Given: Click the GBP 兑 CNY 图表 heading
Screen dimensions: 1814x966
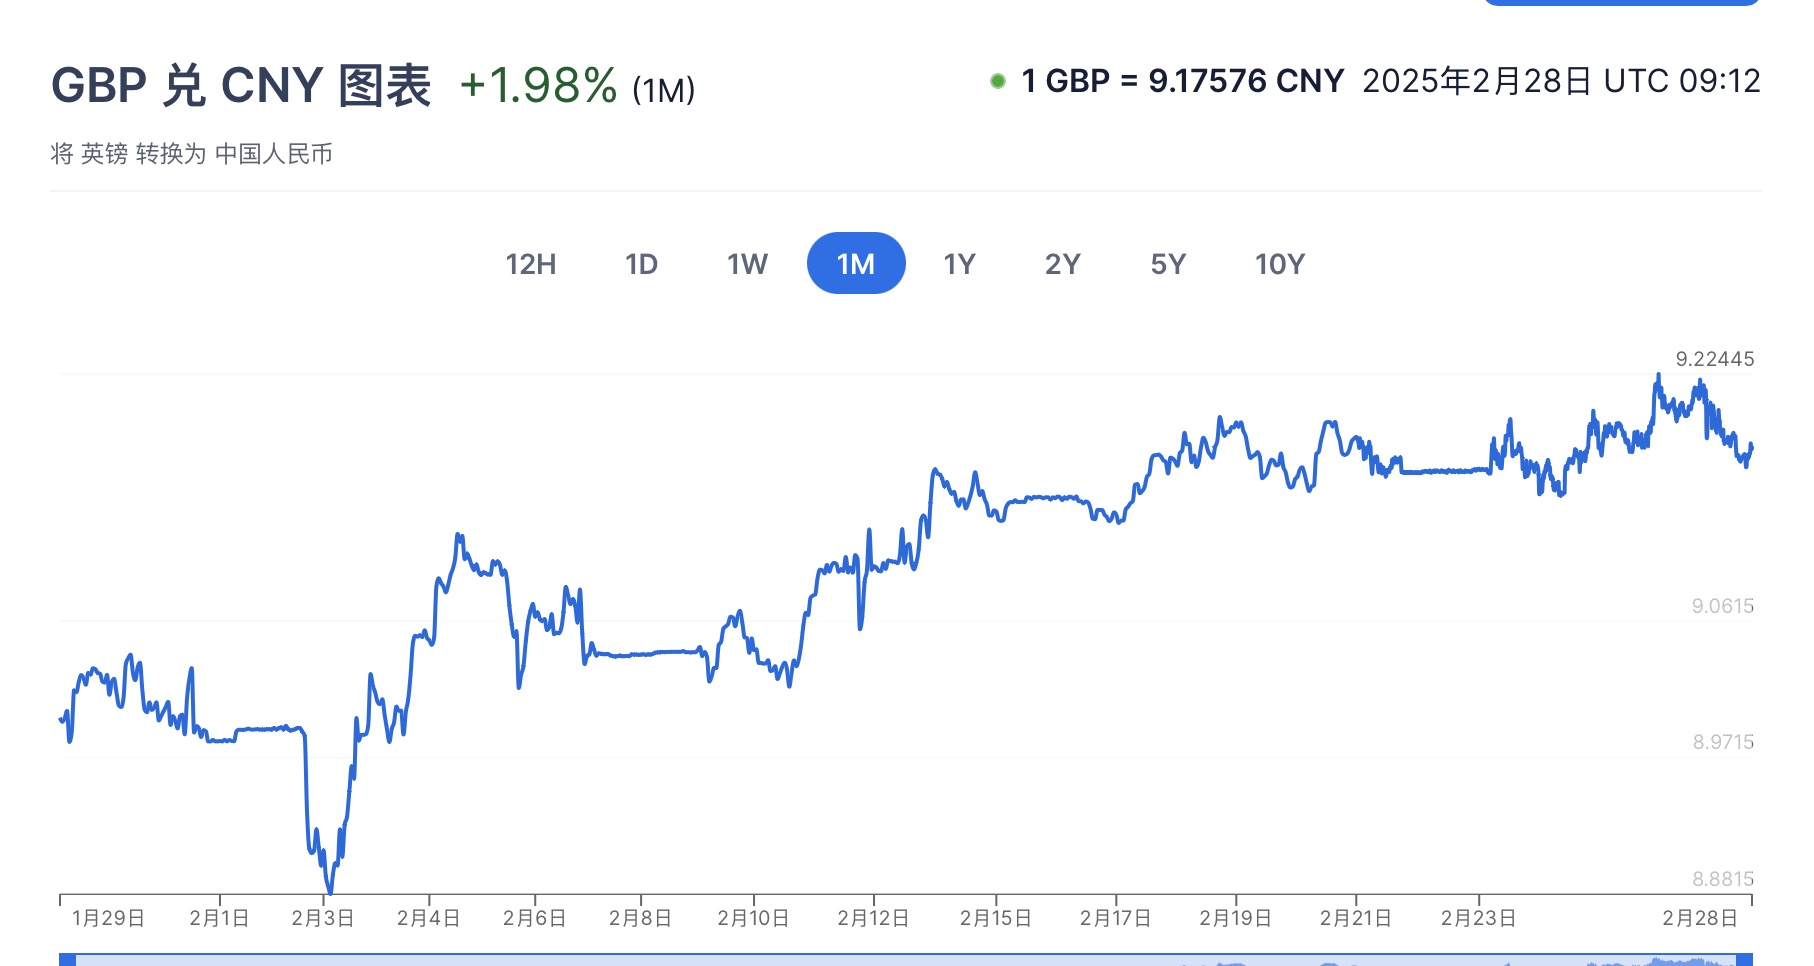Looking at the screenshot, I should (x=241, y=86).
